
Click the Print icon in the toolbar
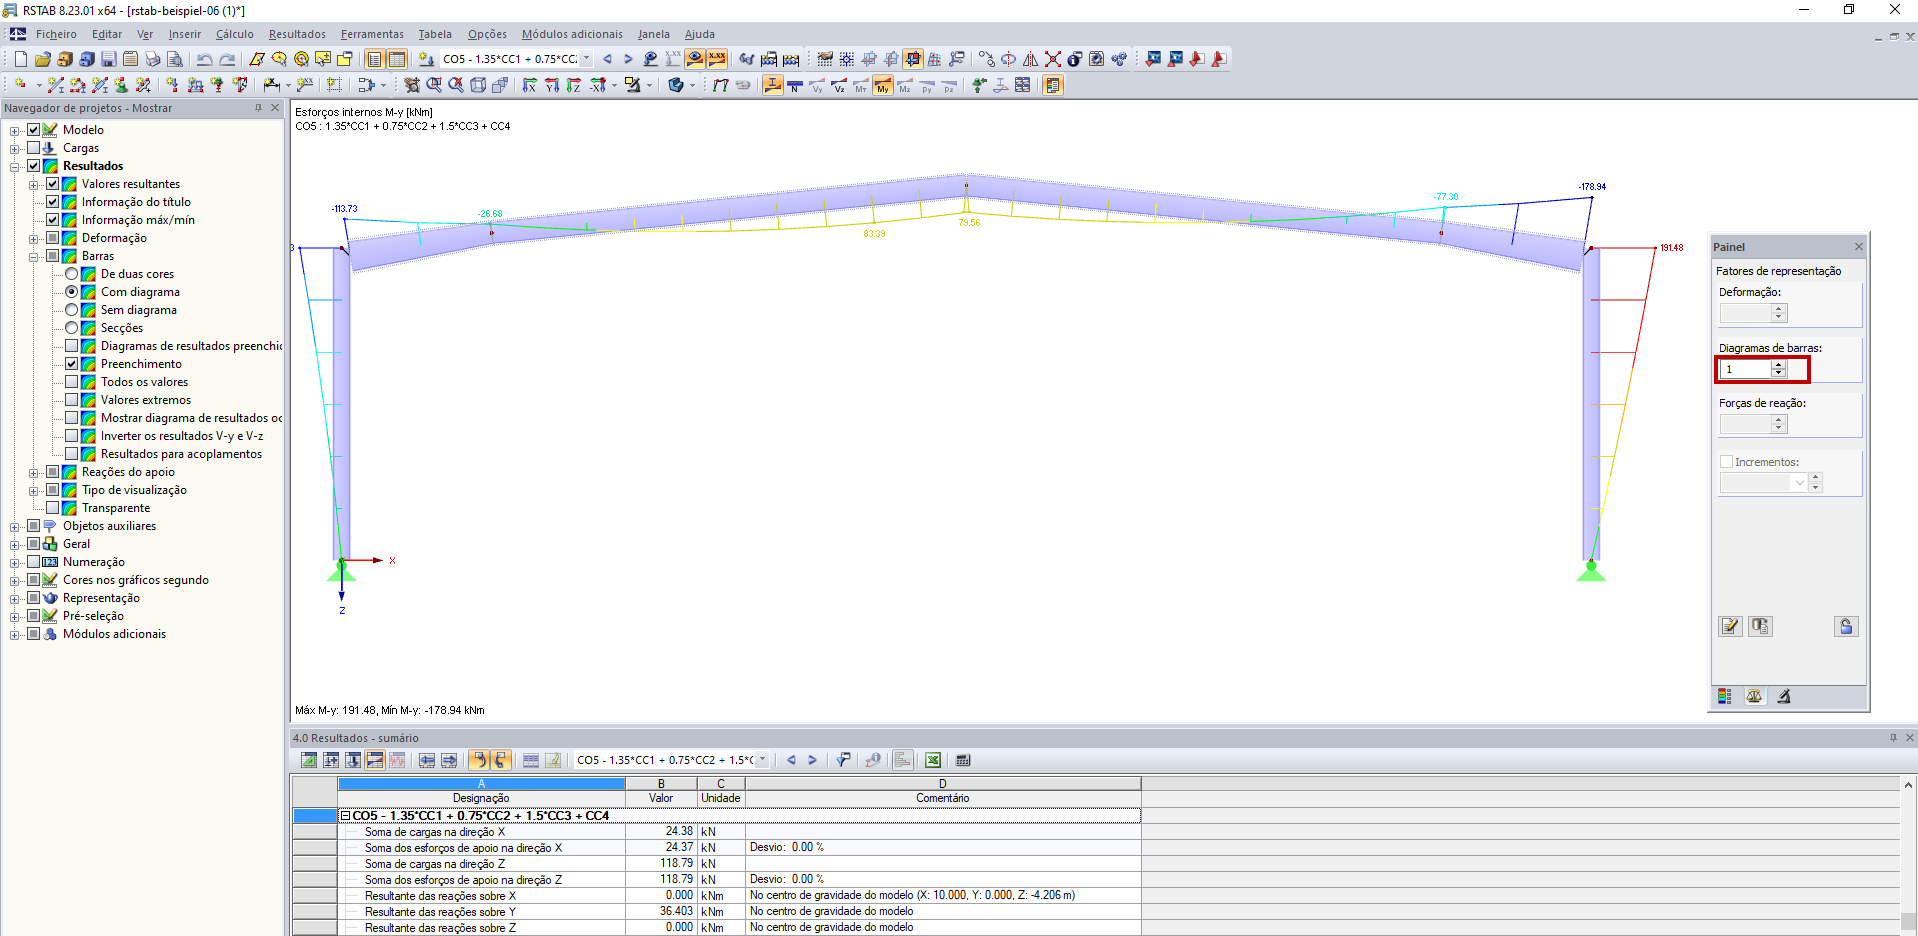[152, 59]
